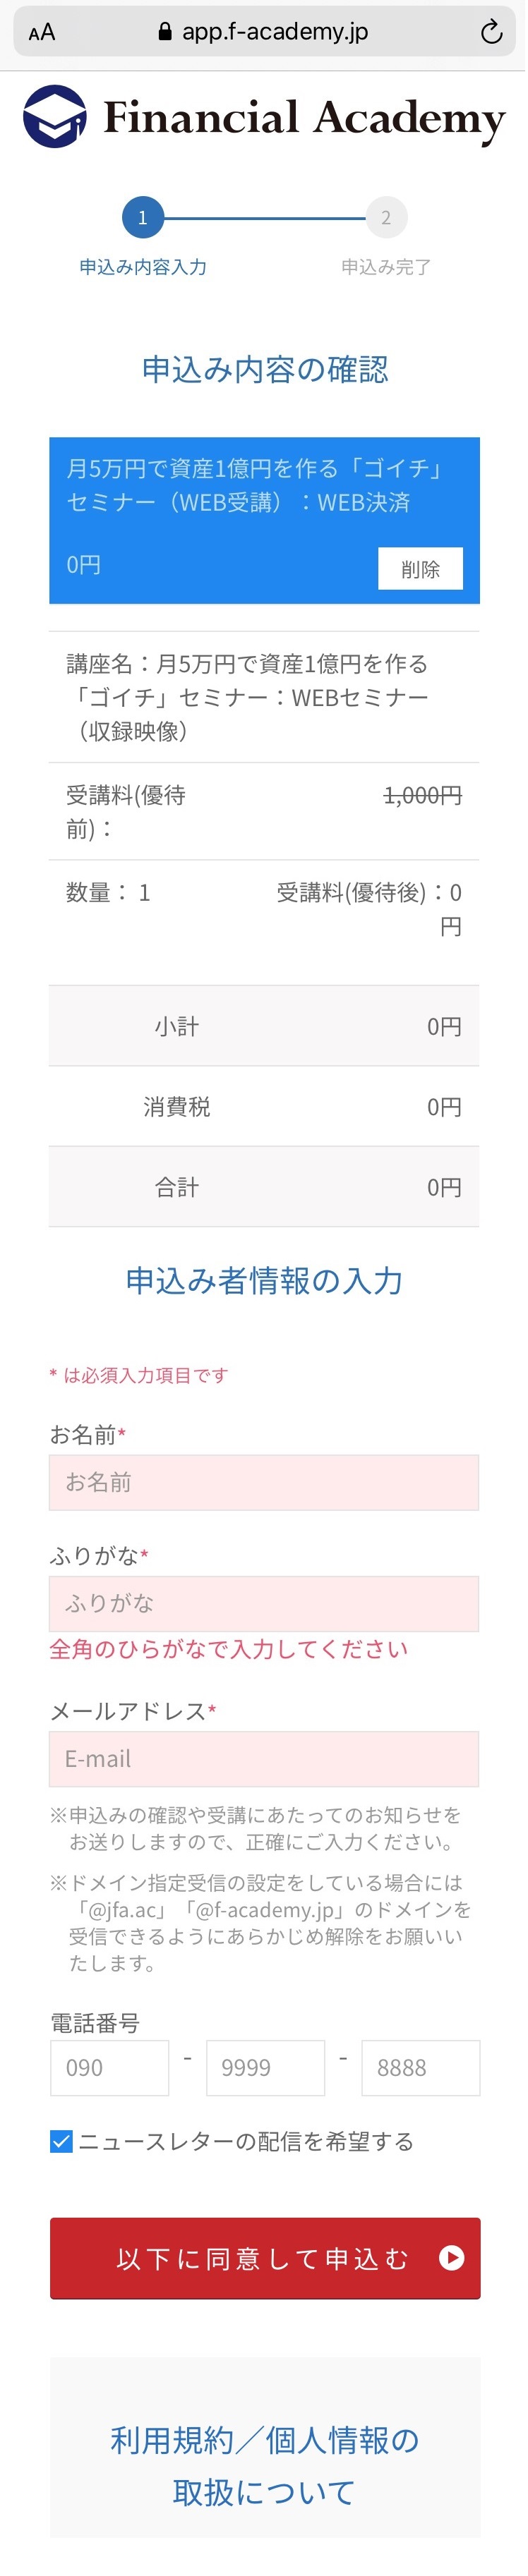The width and height of the screenshot is (528, 2576).
Task: Focus the お名前 name input field
Action: pyautogui.click(x=264, y=1482)
